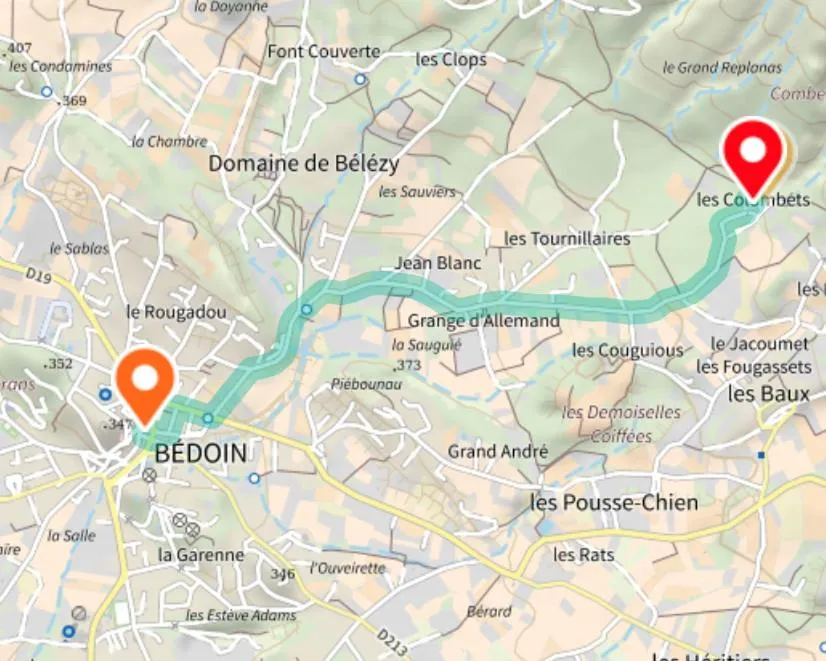Click the D213 road label
The width and height of the screenshot is (826, 661).
click(393, 643)
